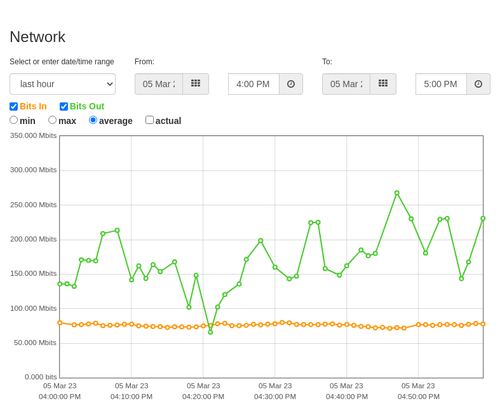This screenshot has height=403, width=500.
Task: Click the '04:10:00 PM' x-axis label
Action: pyautogui.click(x=131, y=397)
